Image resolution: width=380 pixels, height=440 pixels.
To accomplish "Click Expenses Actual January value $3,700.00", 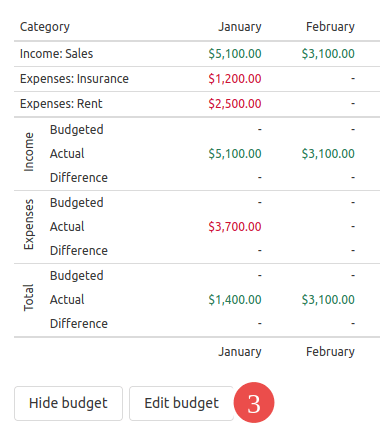I will (235, 227).
